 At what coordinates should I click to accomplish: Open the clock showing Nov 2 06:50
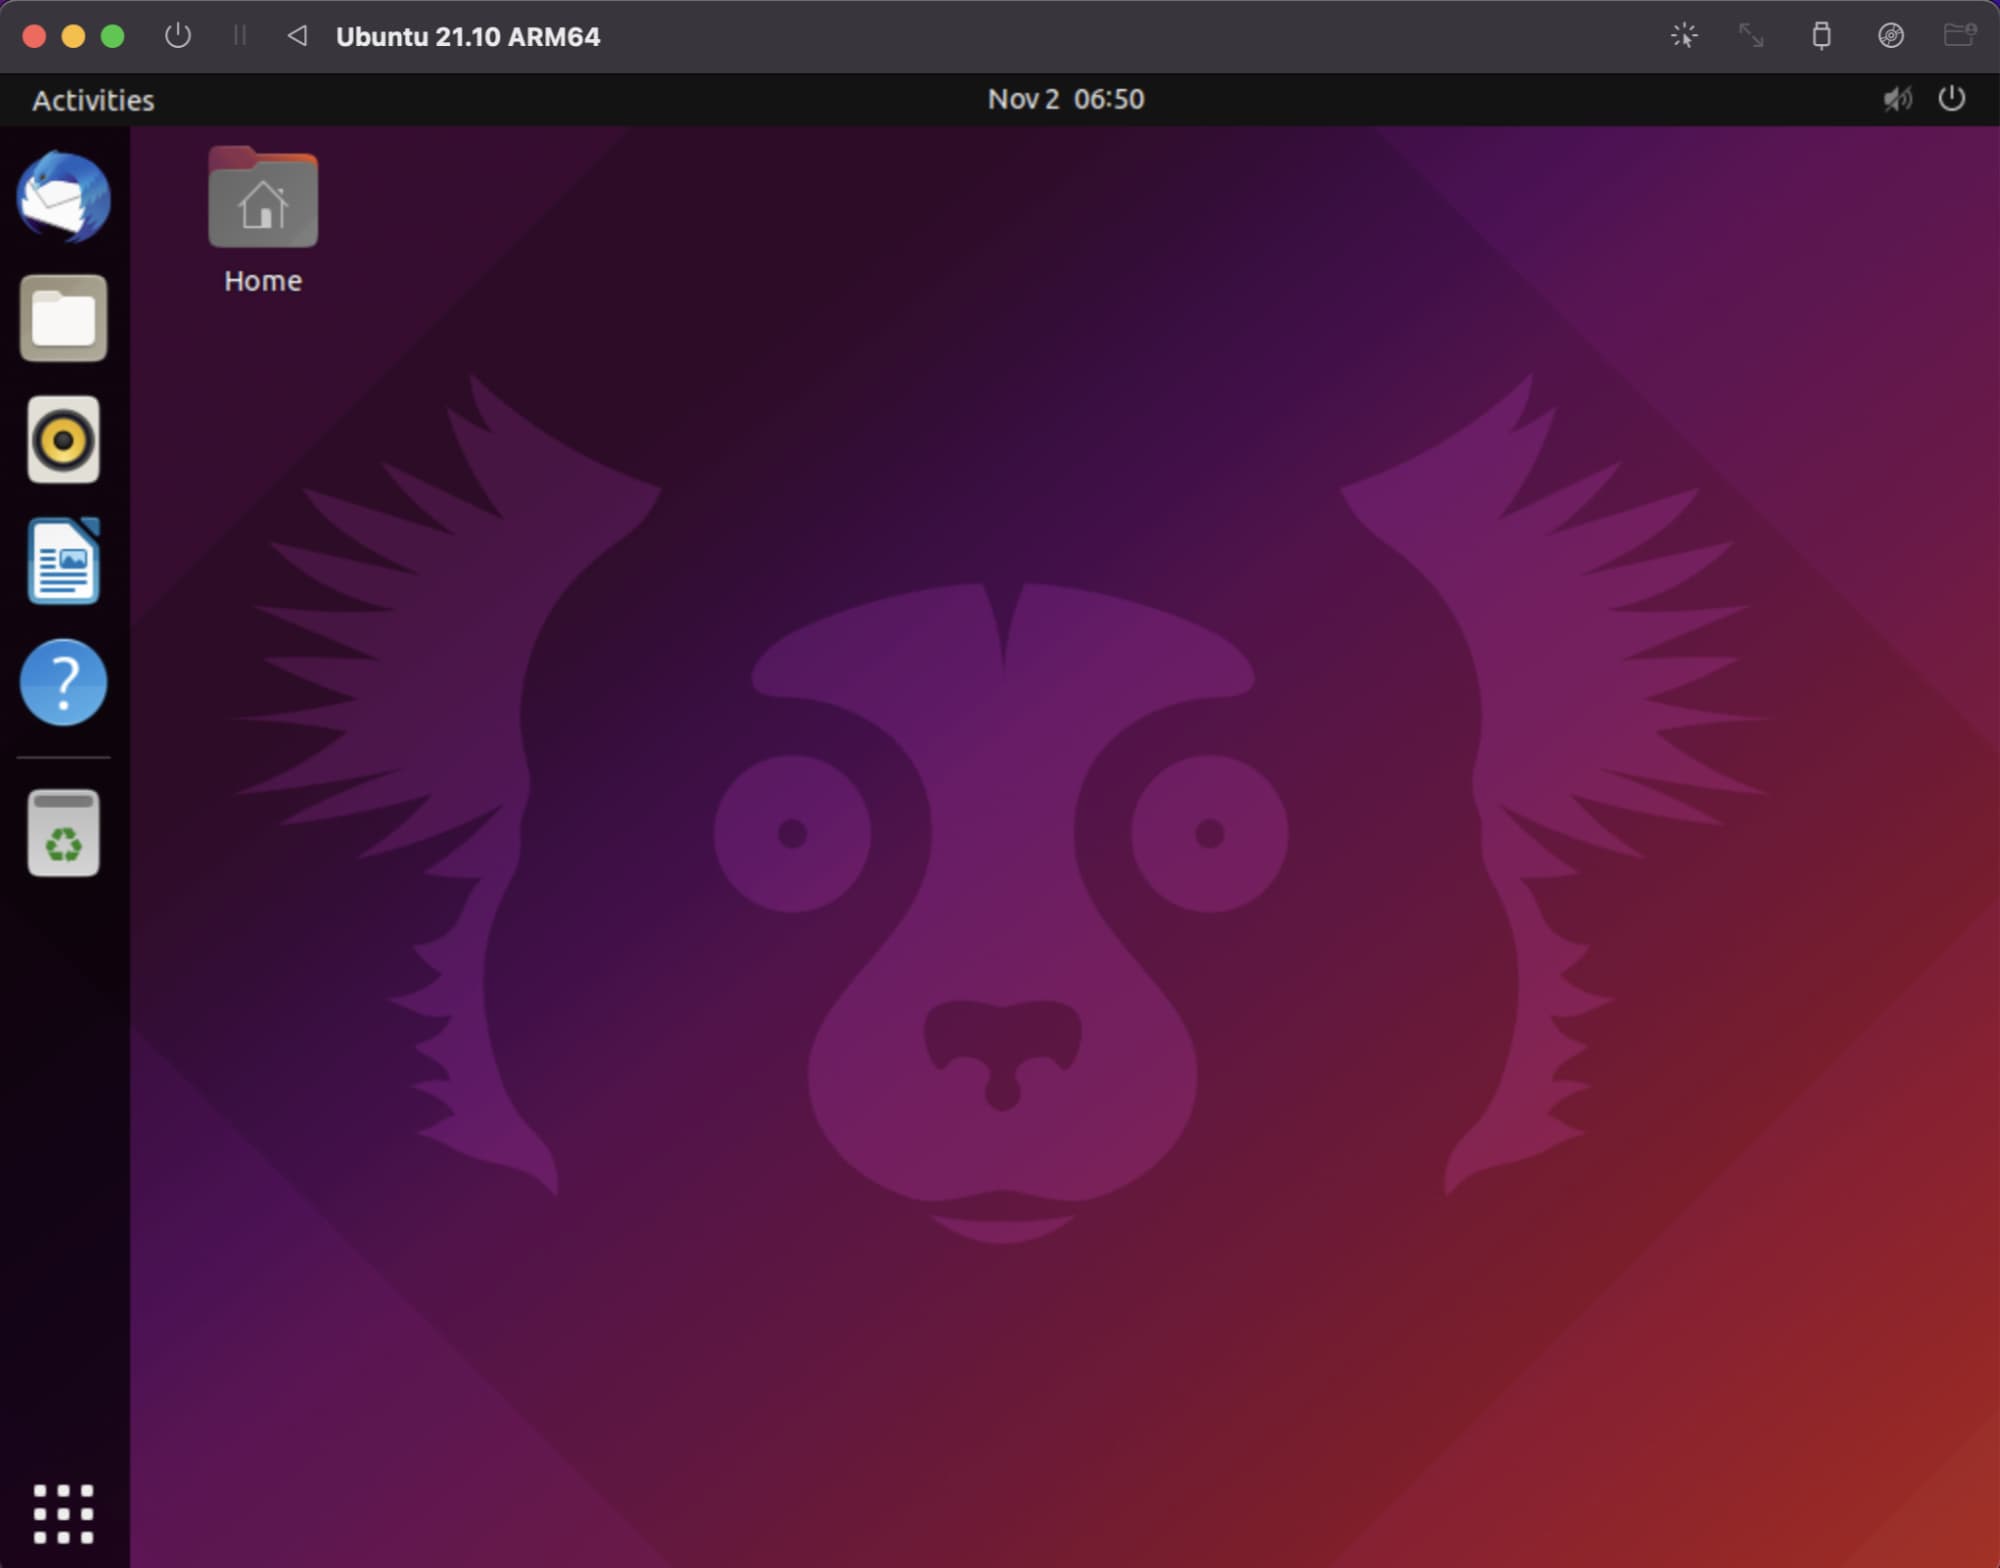[1066, 99]
